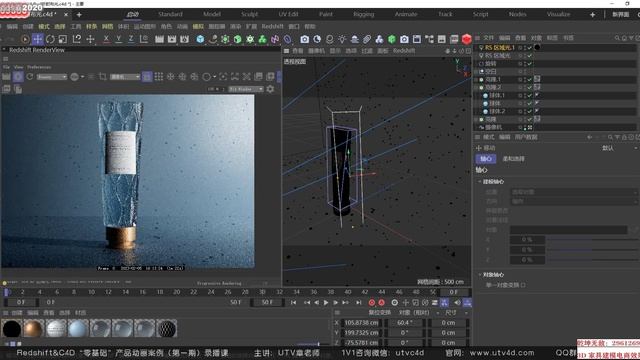
Task: Select 摄像机 camera in object manager
Action: coord(494,127)
